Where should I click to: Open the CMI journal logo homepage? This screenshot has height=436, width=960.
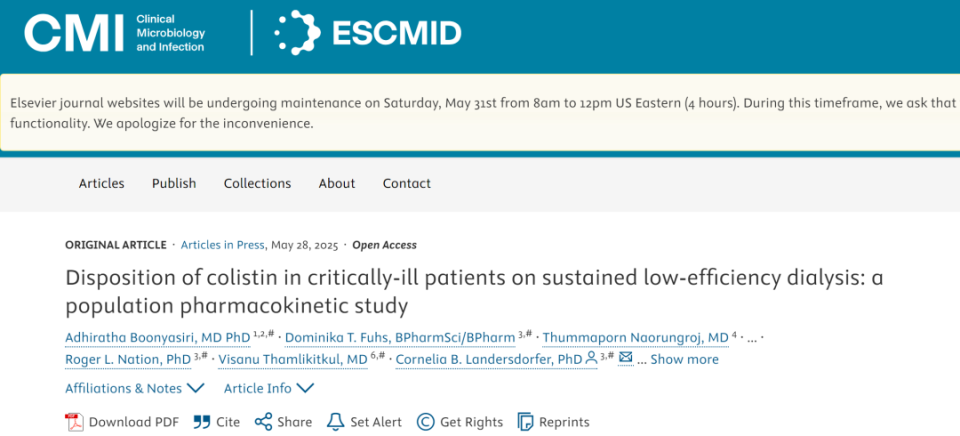(x=114, y=34)
